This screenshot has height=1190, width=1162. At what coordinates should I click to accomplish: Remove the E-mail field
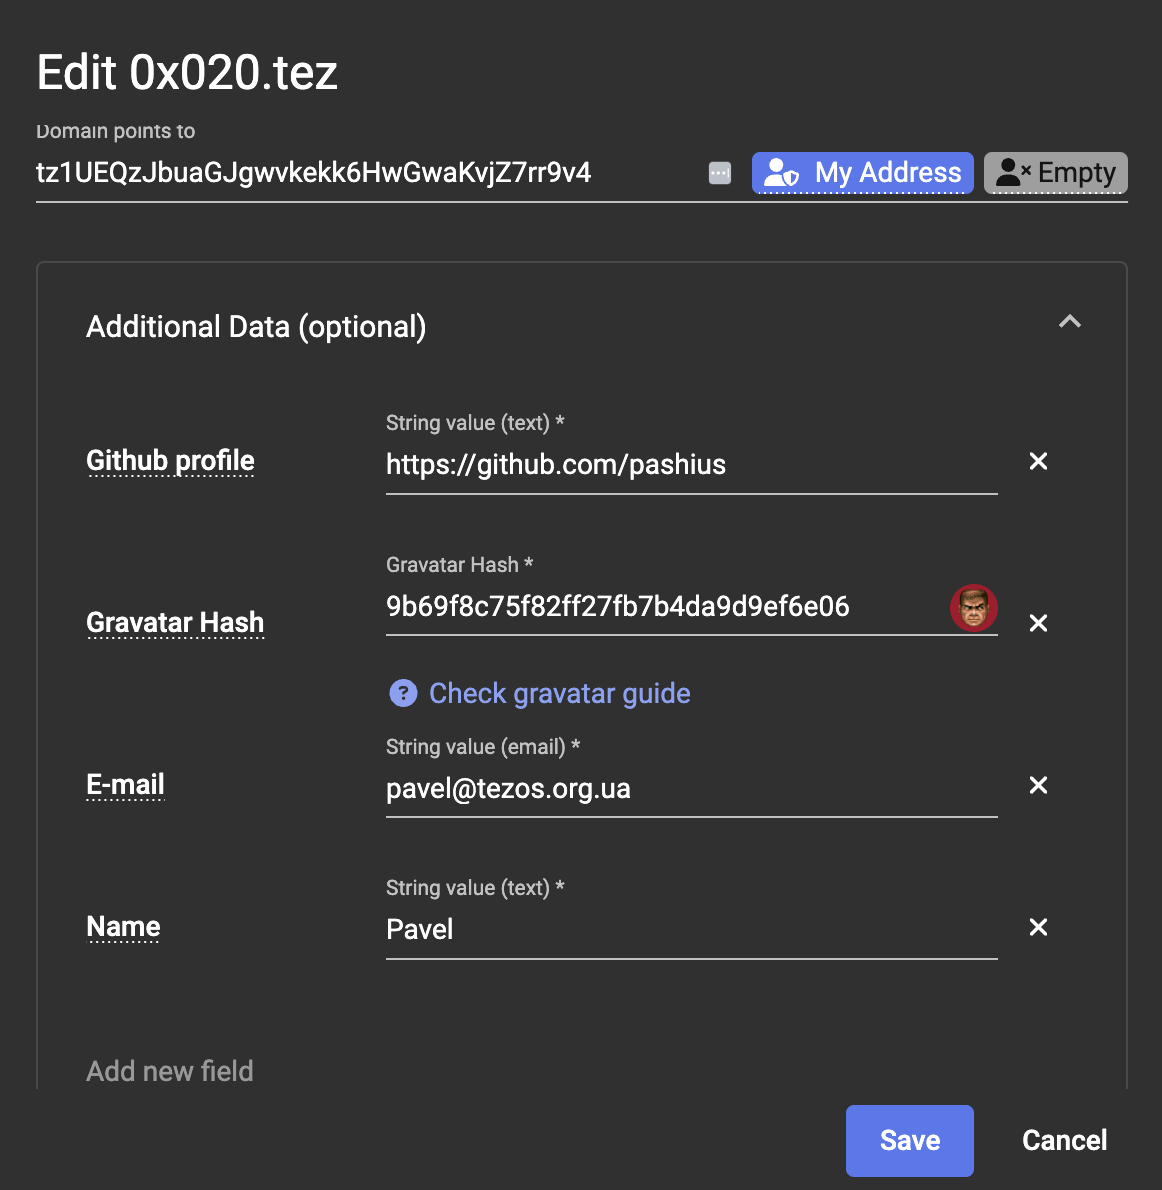[x=1038, y=785]
